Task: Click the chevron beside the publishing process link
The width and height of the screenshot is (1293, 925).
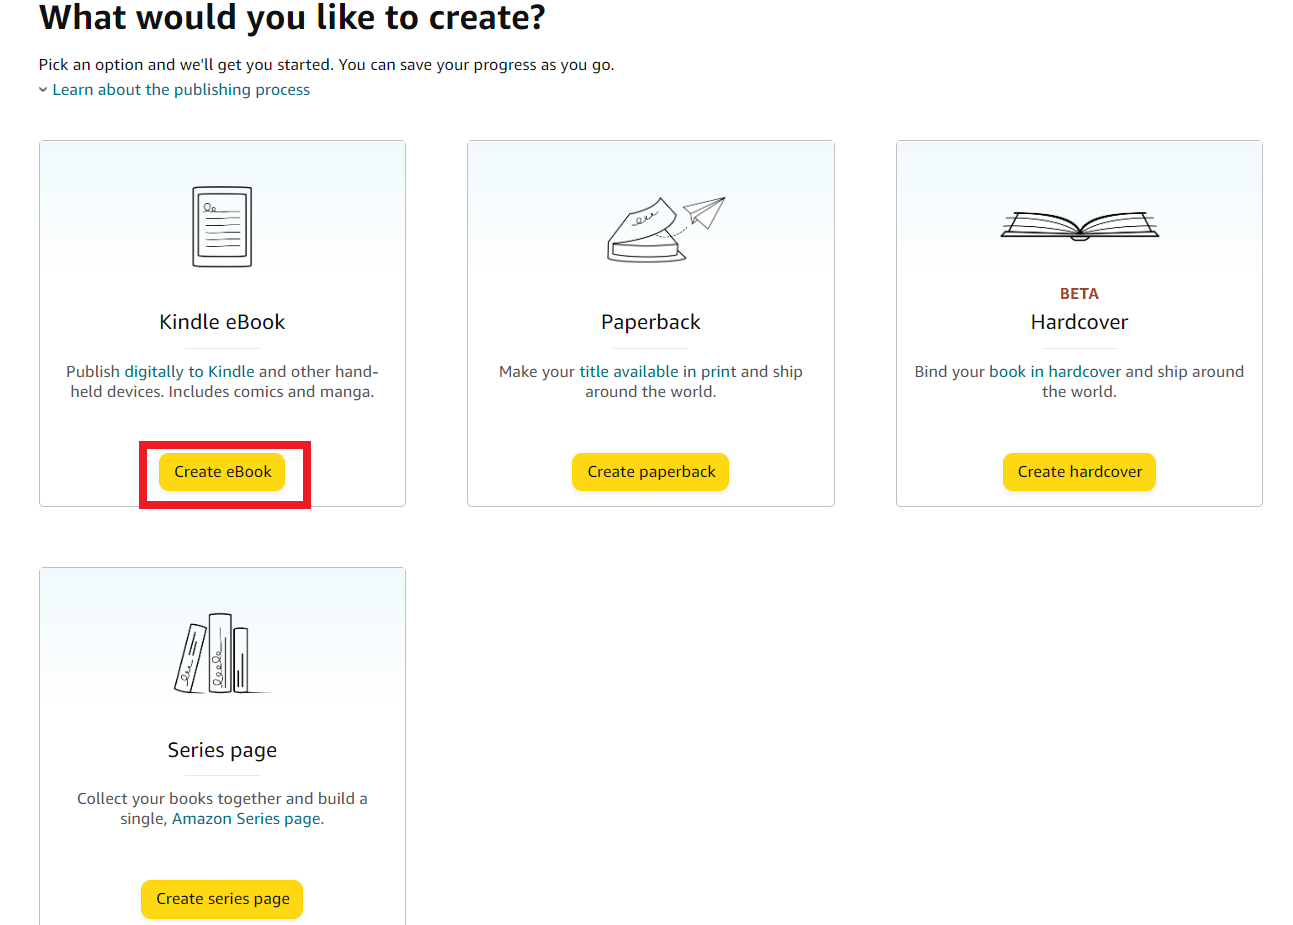Action: [42, 89]
